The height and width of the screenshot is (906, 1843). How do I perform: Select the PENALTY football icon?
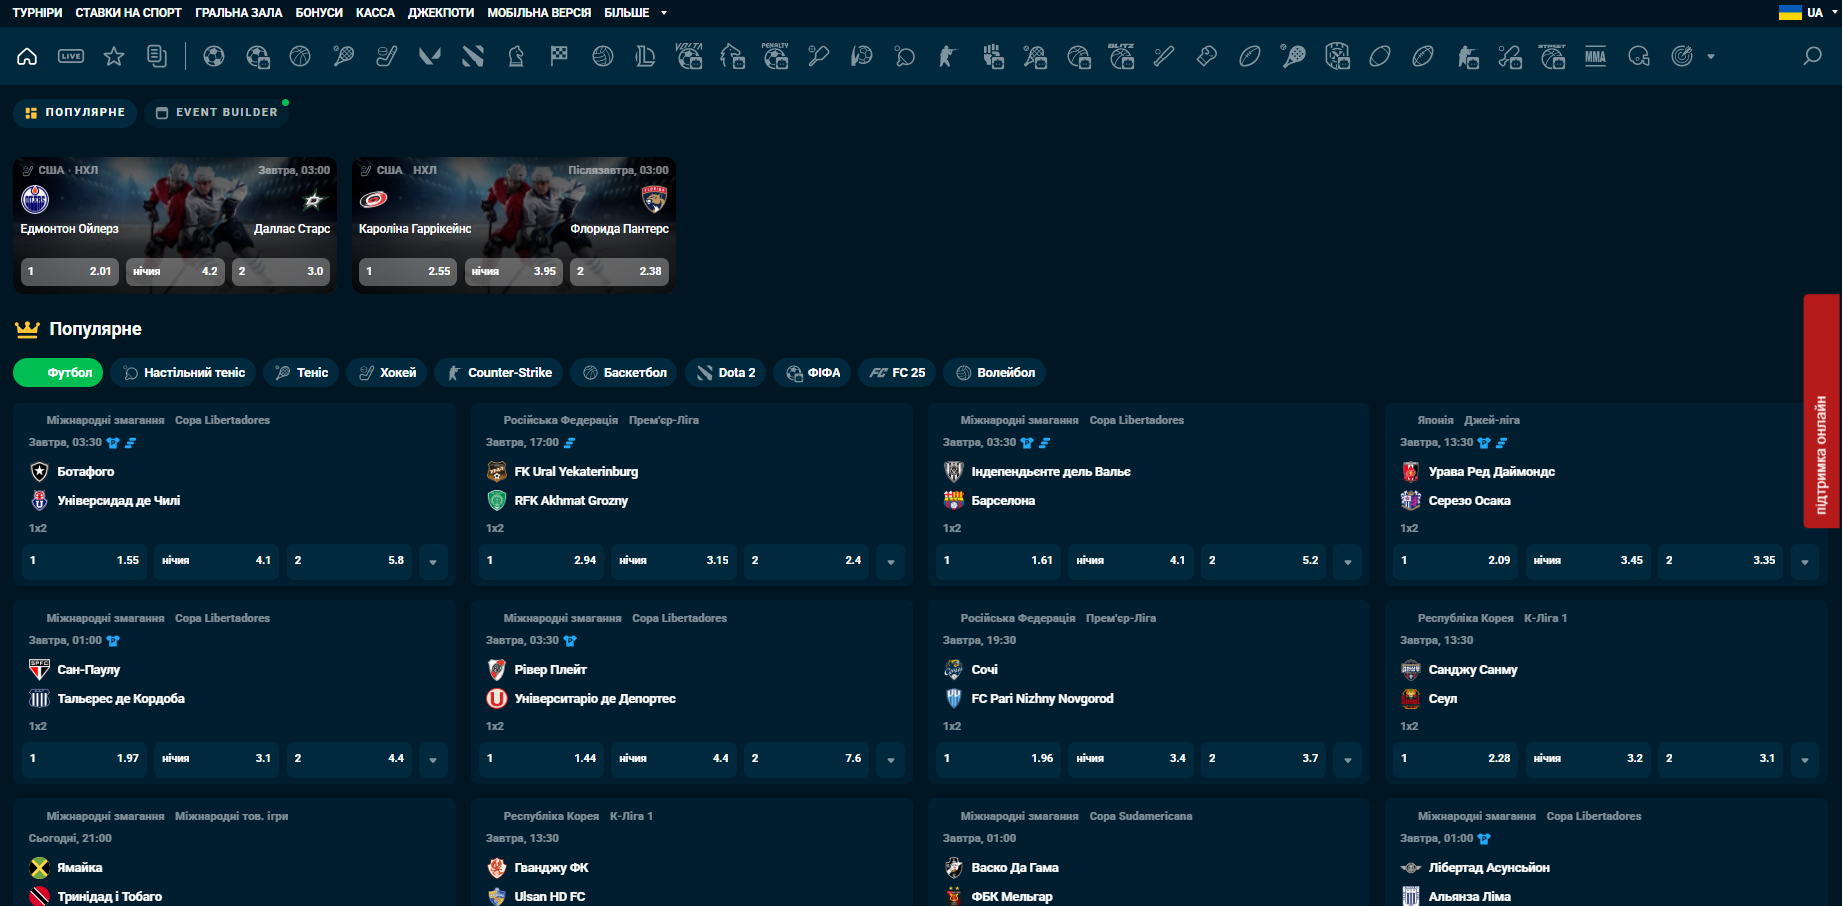point(775,56)
